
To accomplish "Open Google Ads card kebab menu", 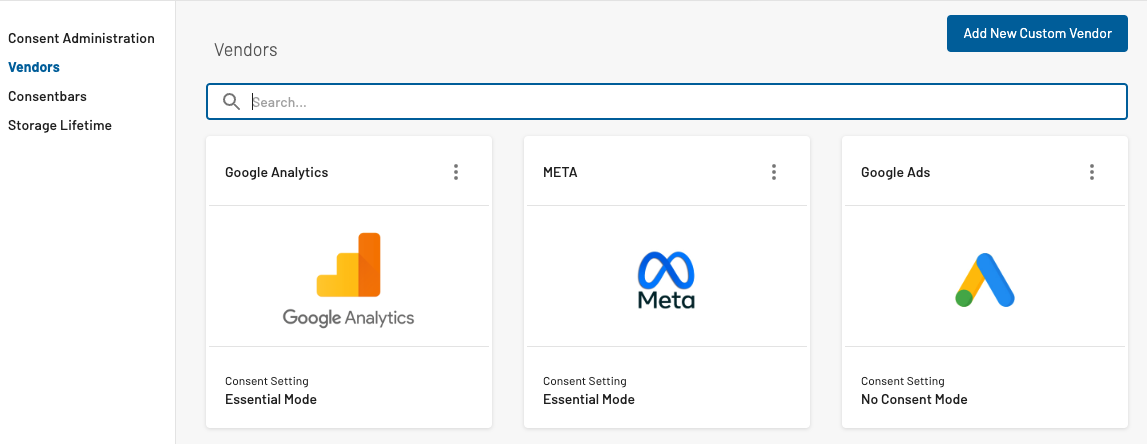I will tap(1091, 173).
